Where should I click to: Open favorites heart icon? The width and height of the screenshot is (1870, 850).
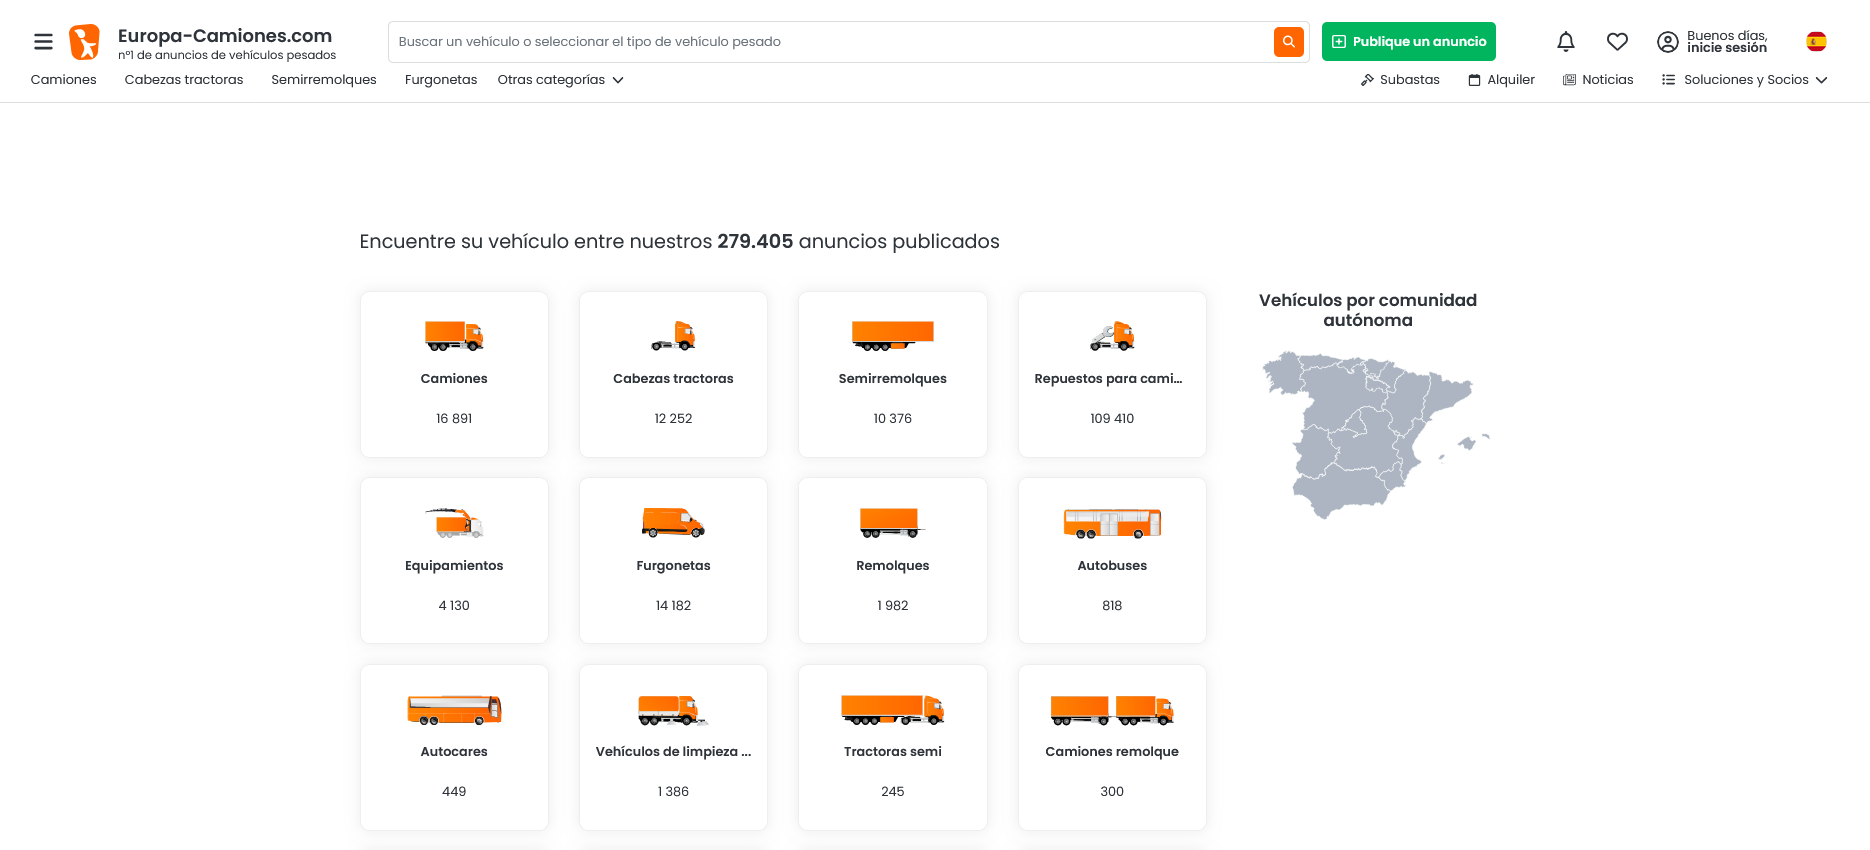(1617, 42)
